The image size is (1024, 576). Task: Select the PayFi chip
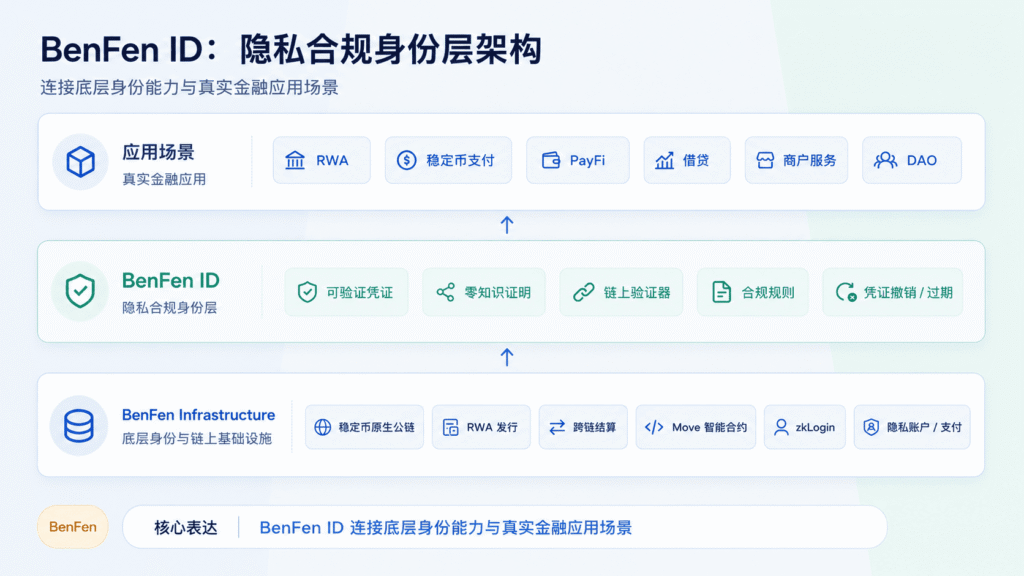[x=578, y=160]
